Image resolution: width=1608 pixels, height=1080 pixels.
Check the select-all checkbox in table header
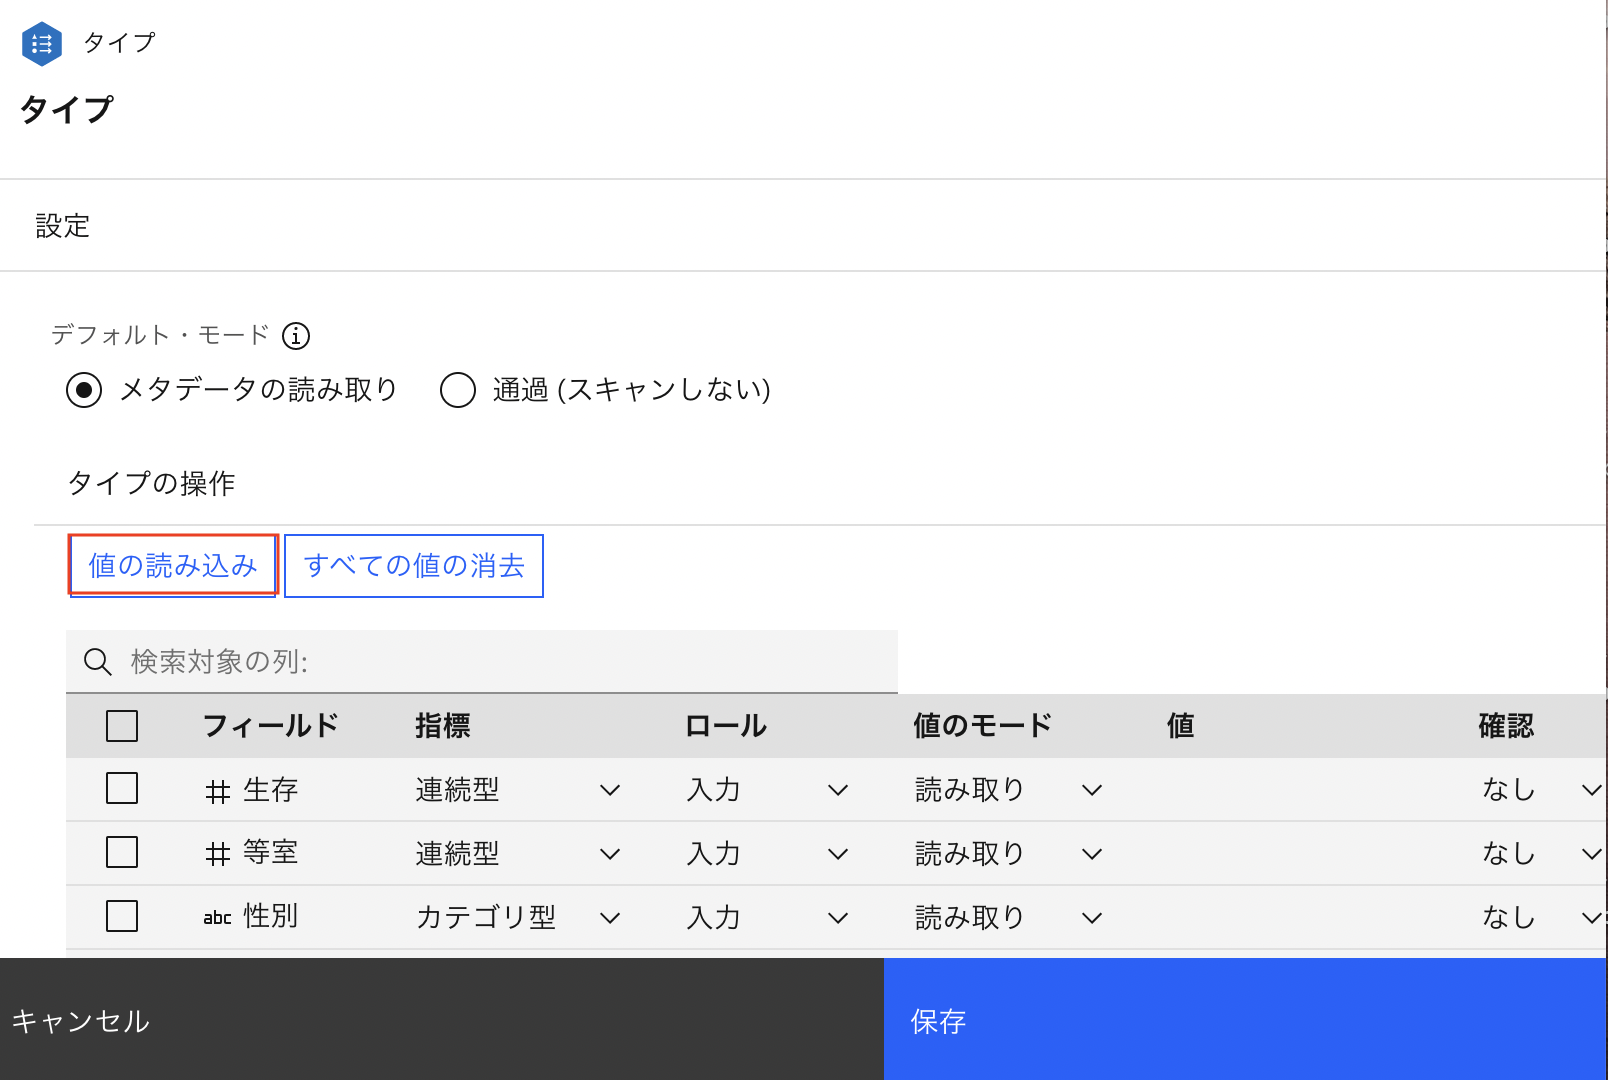[121, 726]
